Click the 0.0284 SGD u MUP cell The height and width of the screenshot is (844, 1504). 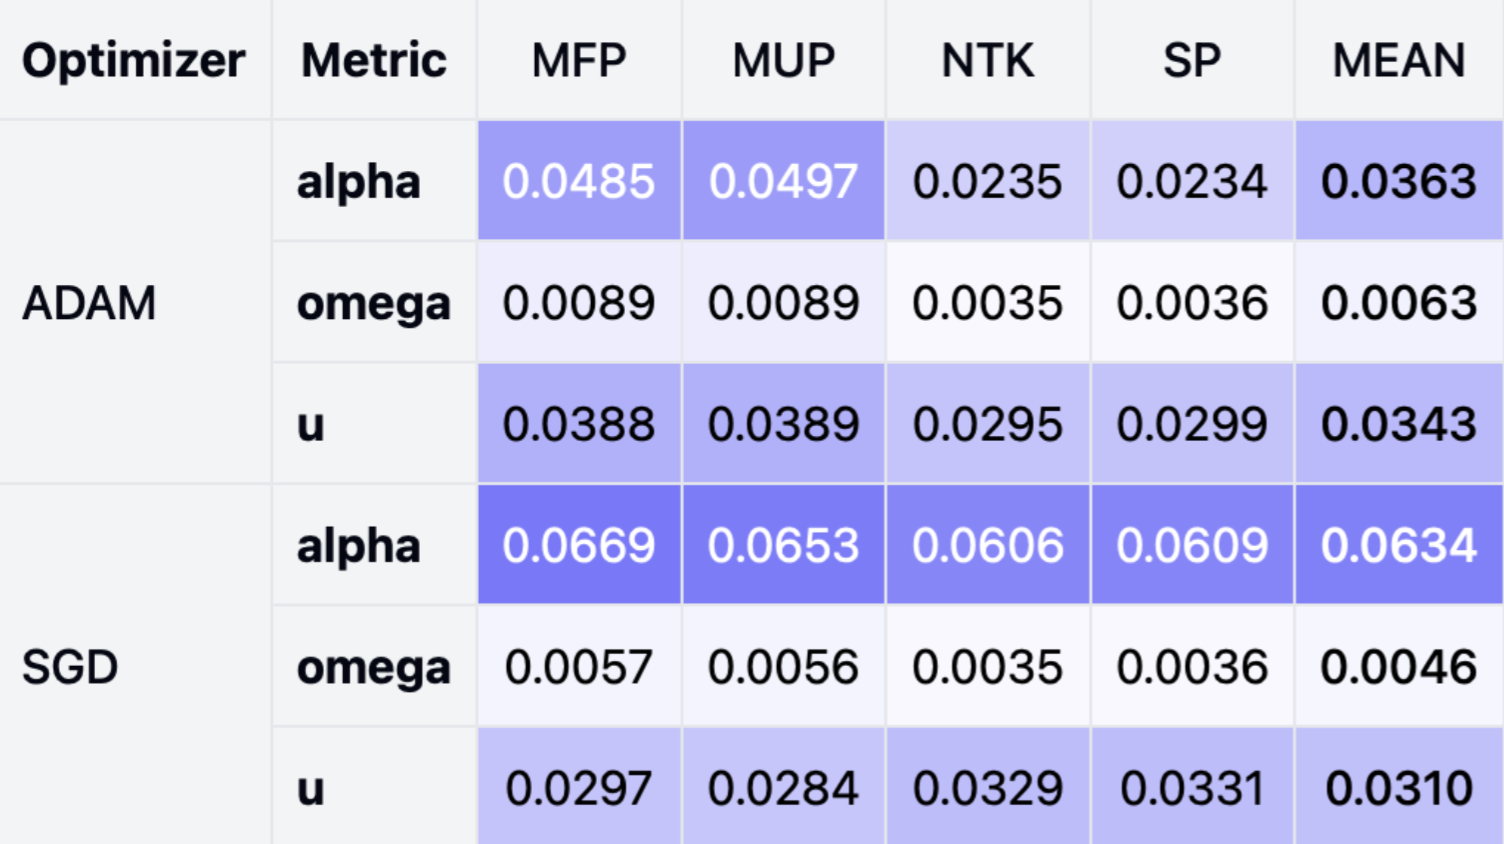click(783, 788)
